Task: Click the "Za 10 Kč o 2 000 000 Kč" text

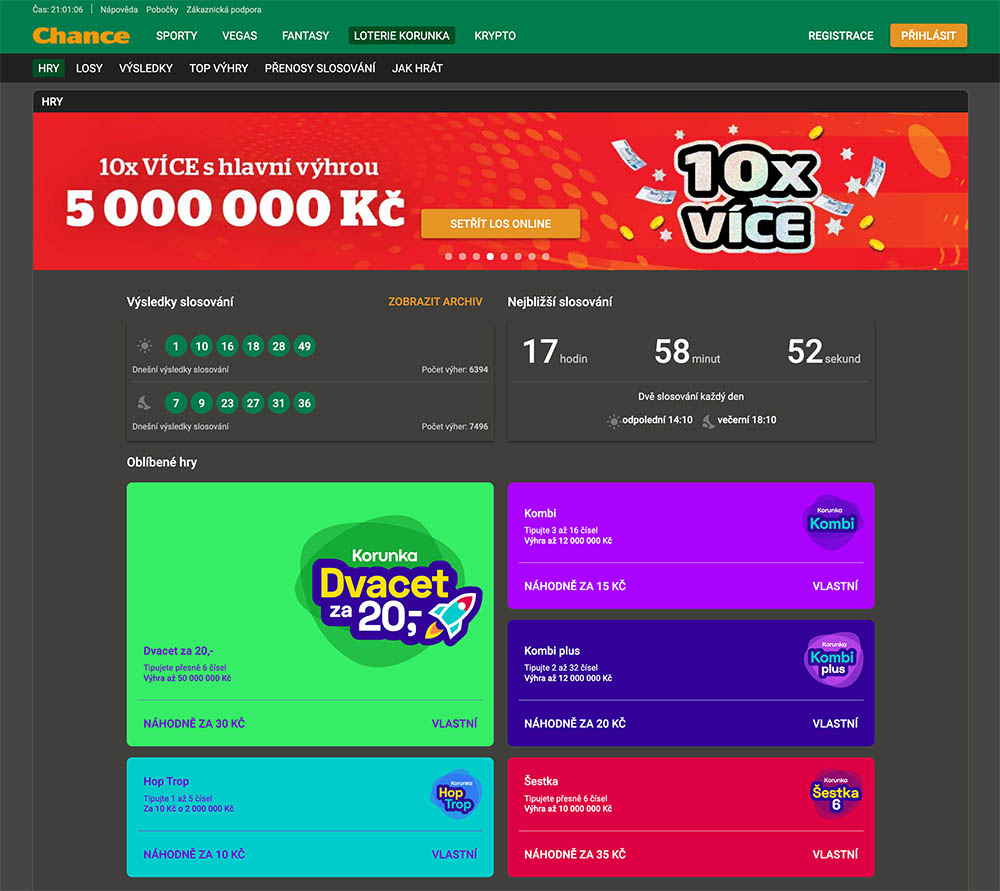Action: 189,809
